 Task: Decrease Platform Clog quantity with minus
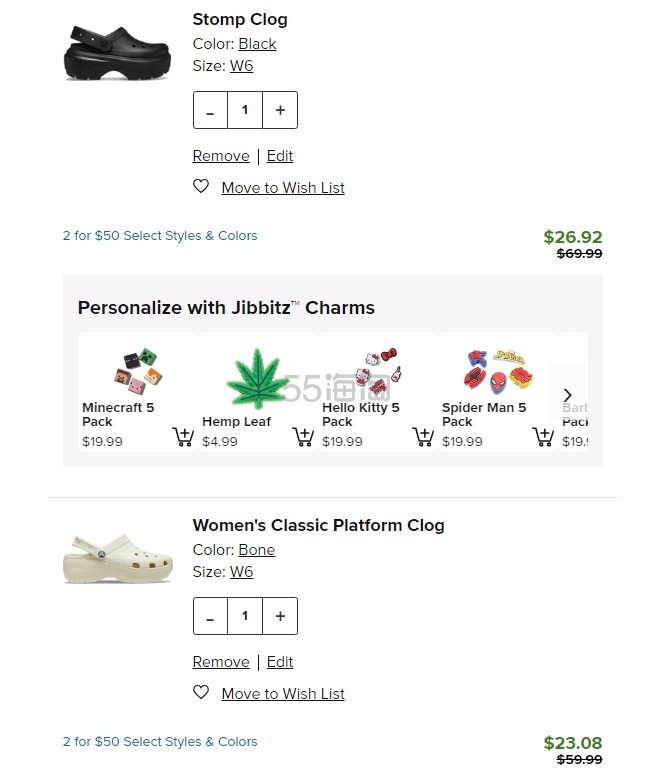tap(210, 616)
